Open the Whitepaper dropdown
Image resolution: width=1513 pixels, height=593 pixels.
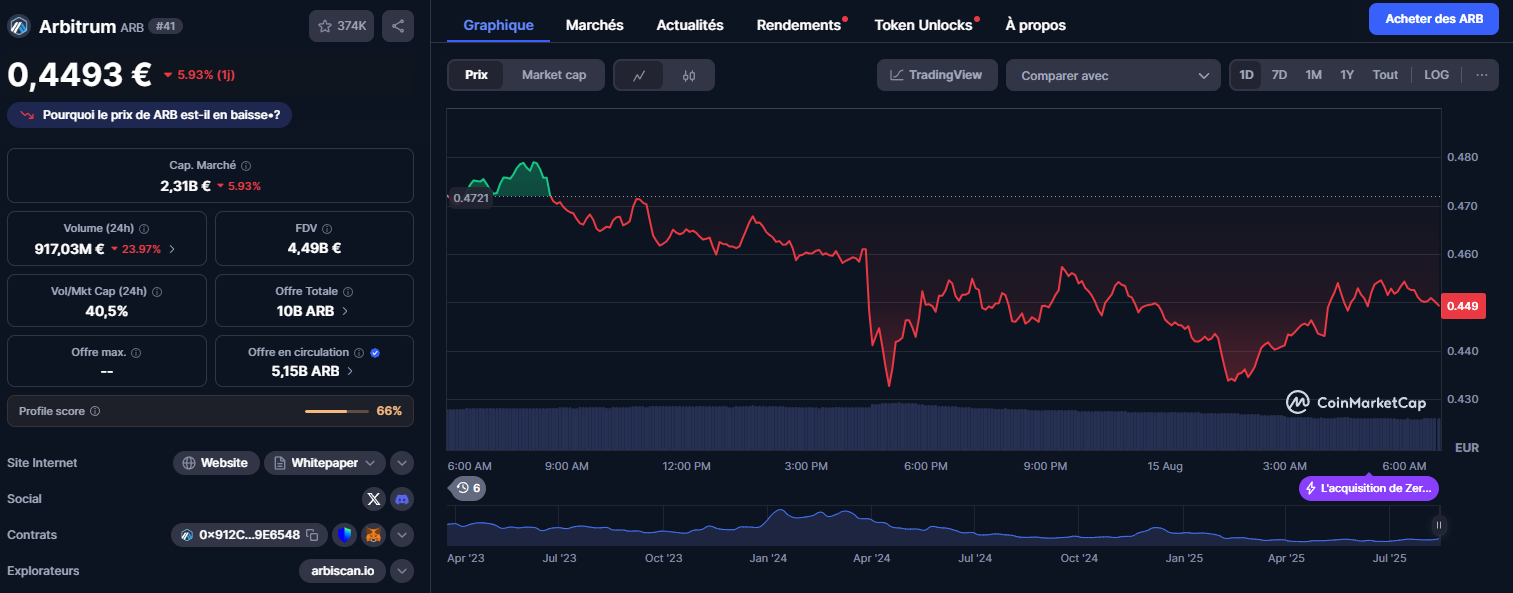click(324, 463)
